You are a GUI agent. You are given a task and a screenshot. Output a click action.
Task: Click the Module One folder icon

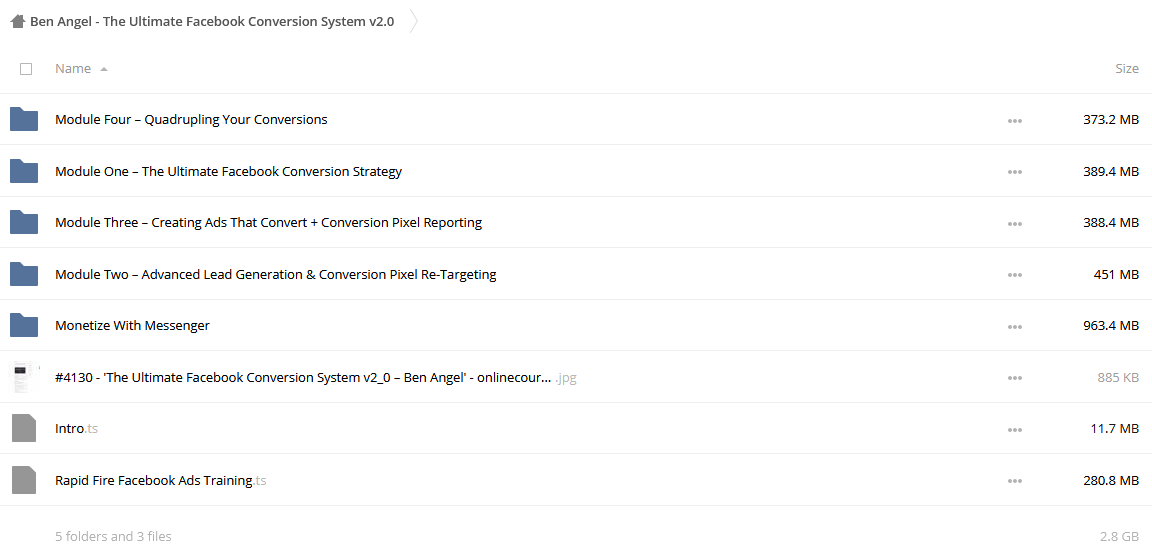pyautogui.click(x=24, y=170)
